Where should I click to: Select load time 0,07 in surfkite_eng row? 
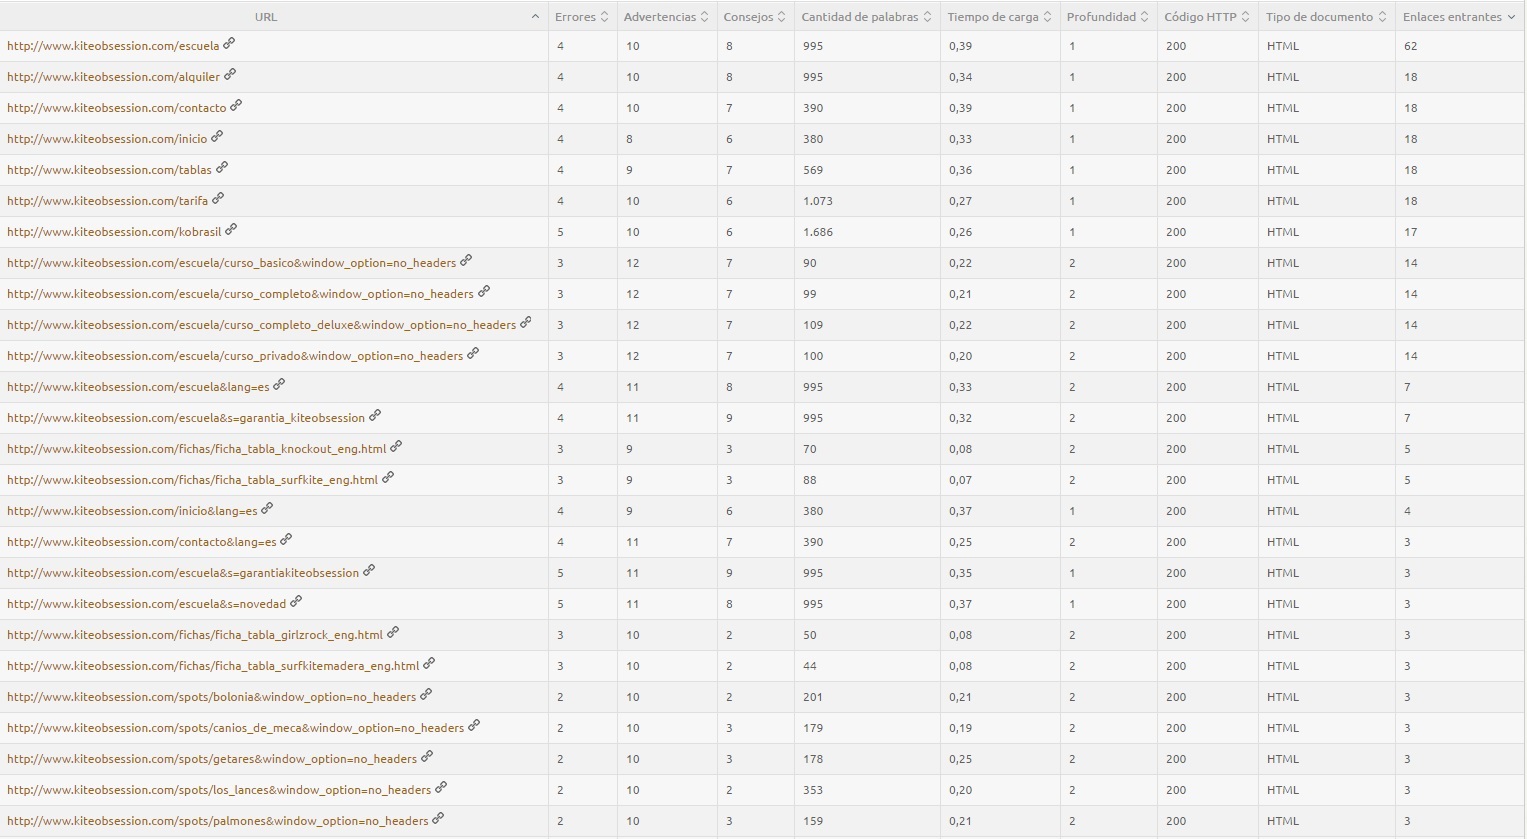pyautogui.click(x=960, y=480)
